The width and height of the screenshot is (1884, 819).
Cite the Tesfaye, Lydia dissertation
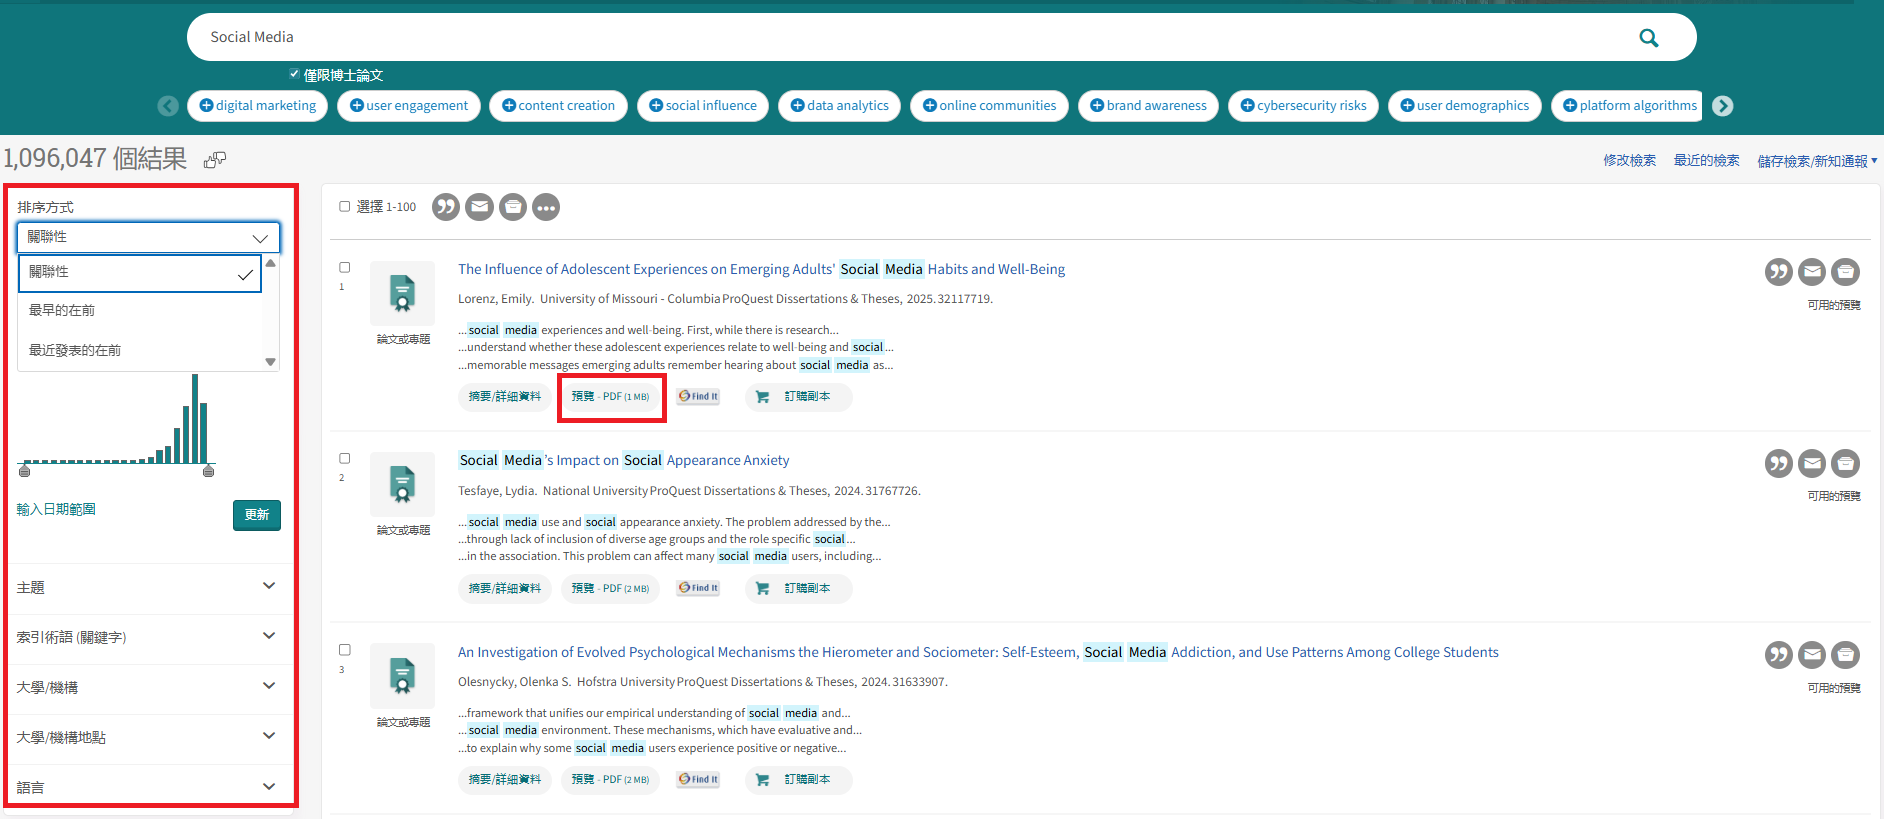(1779, 463)
